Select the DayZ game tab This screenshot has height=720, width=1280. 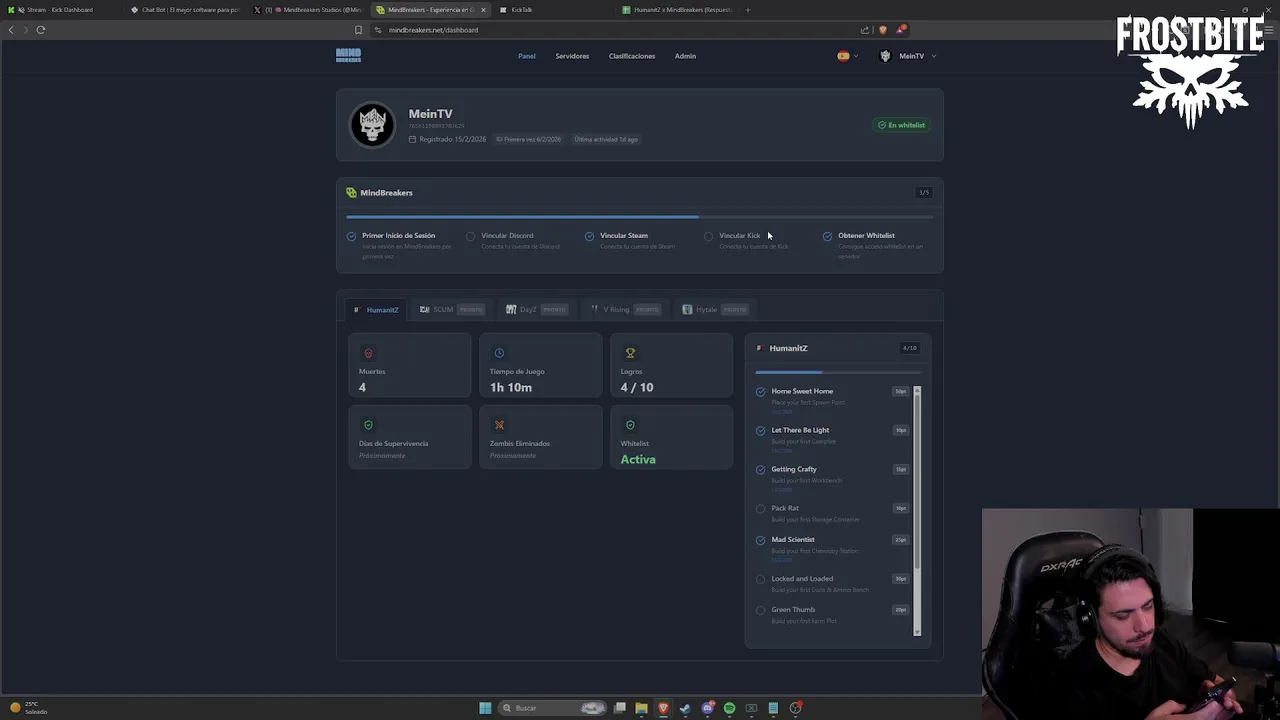(x=537, y=310)
